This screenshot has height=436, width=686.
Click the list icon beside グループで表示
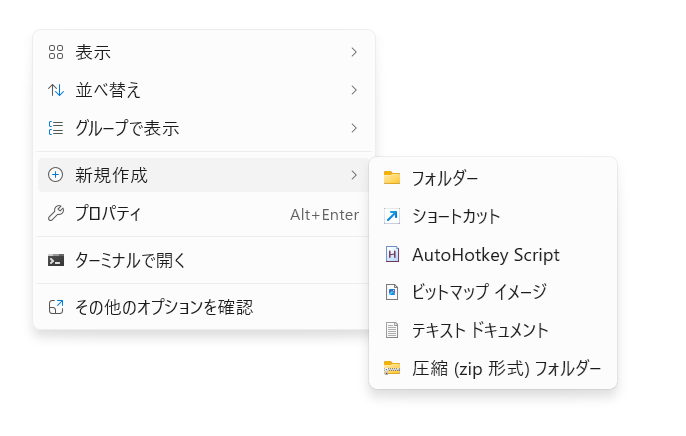pos(56,128)
